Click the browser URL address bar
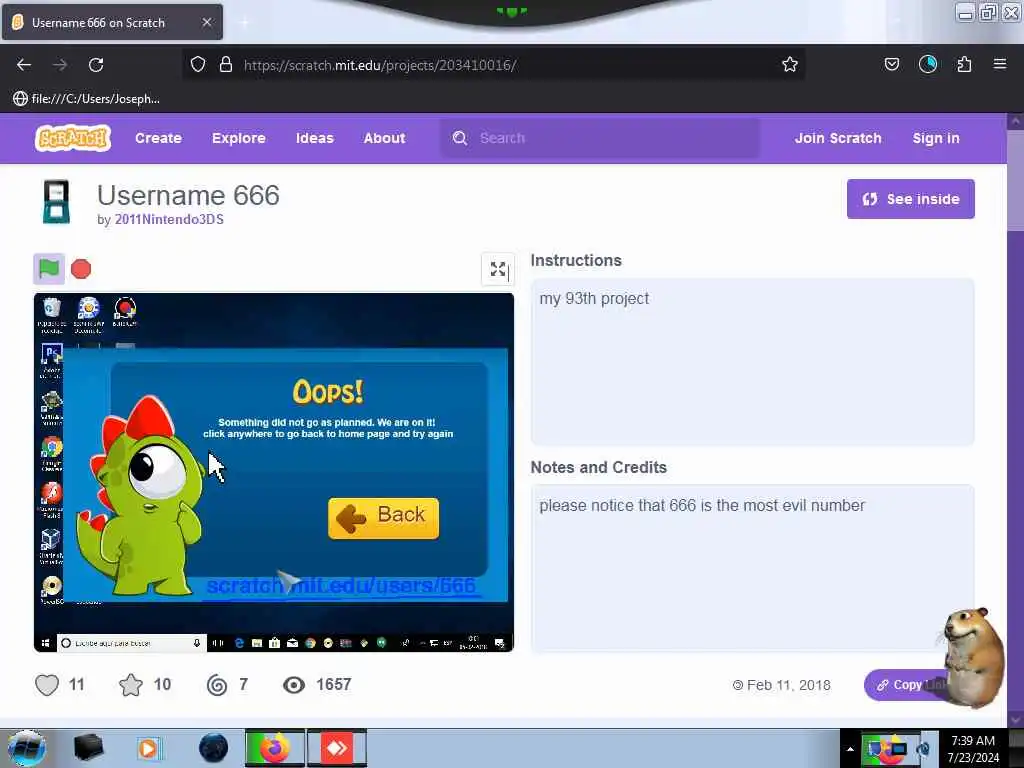The width and height of the screenshot is (1024, 768). (494, 65)
